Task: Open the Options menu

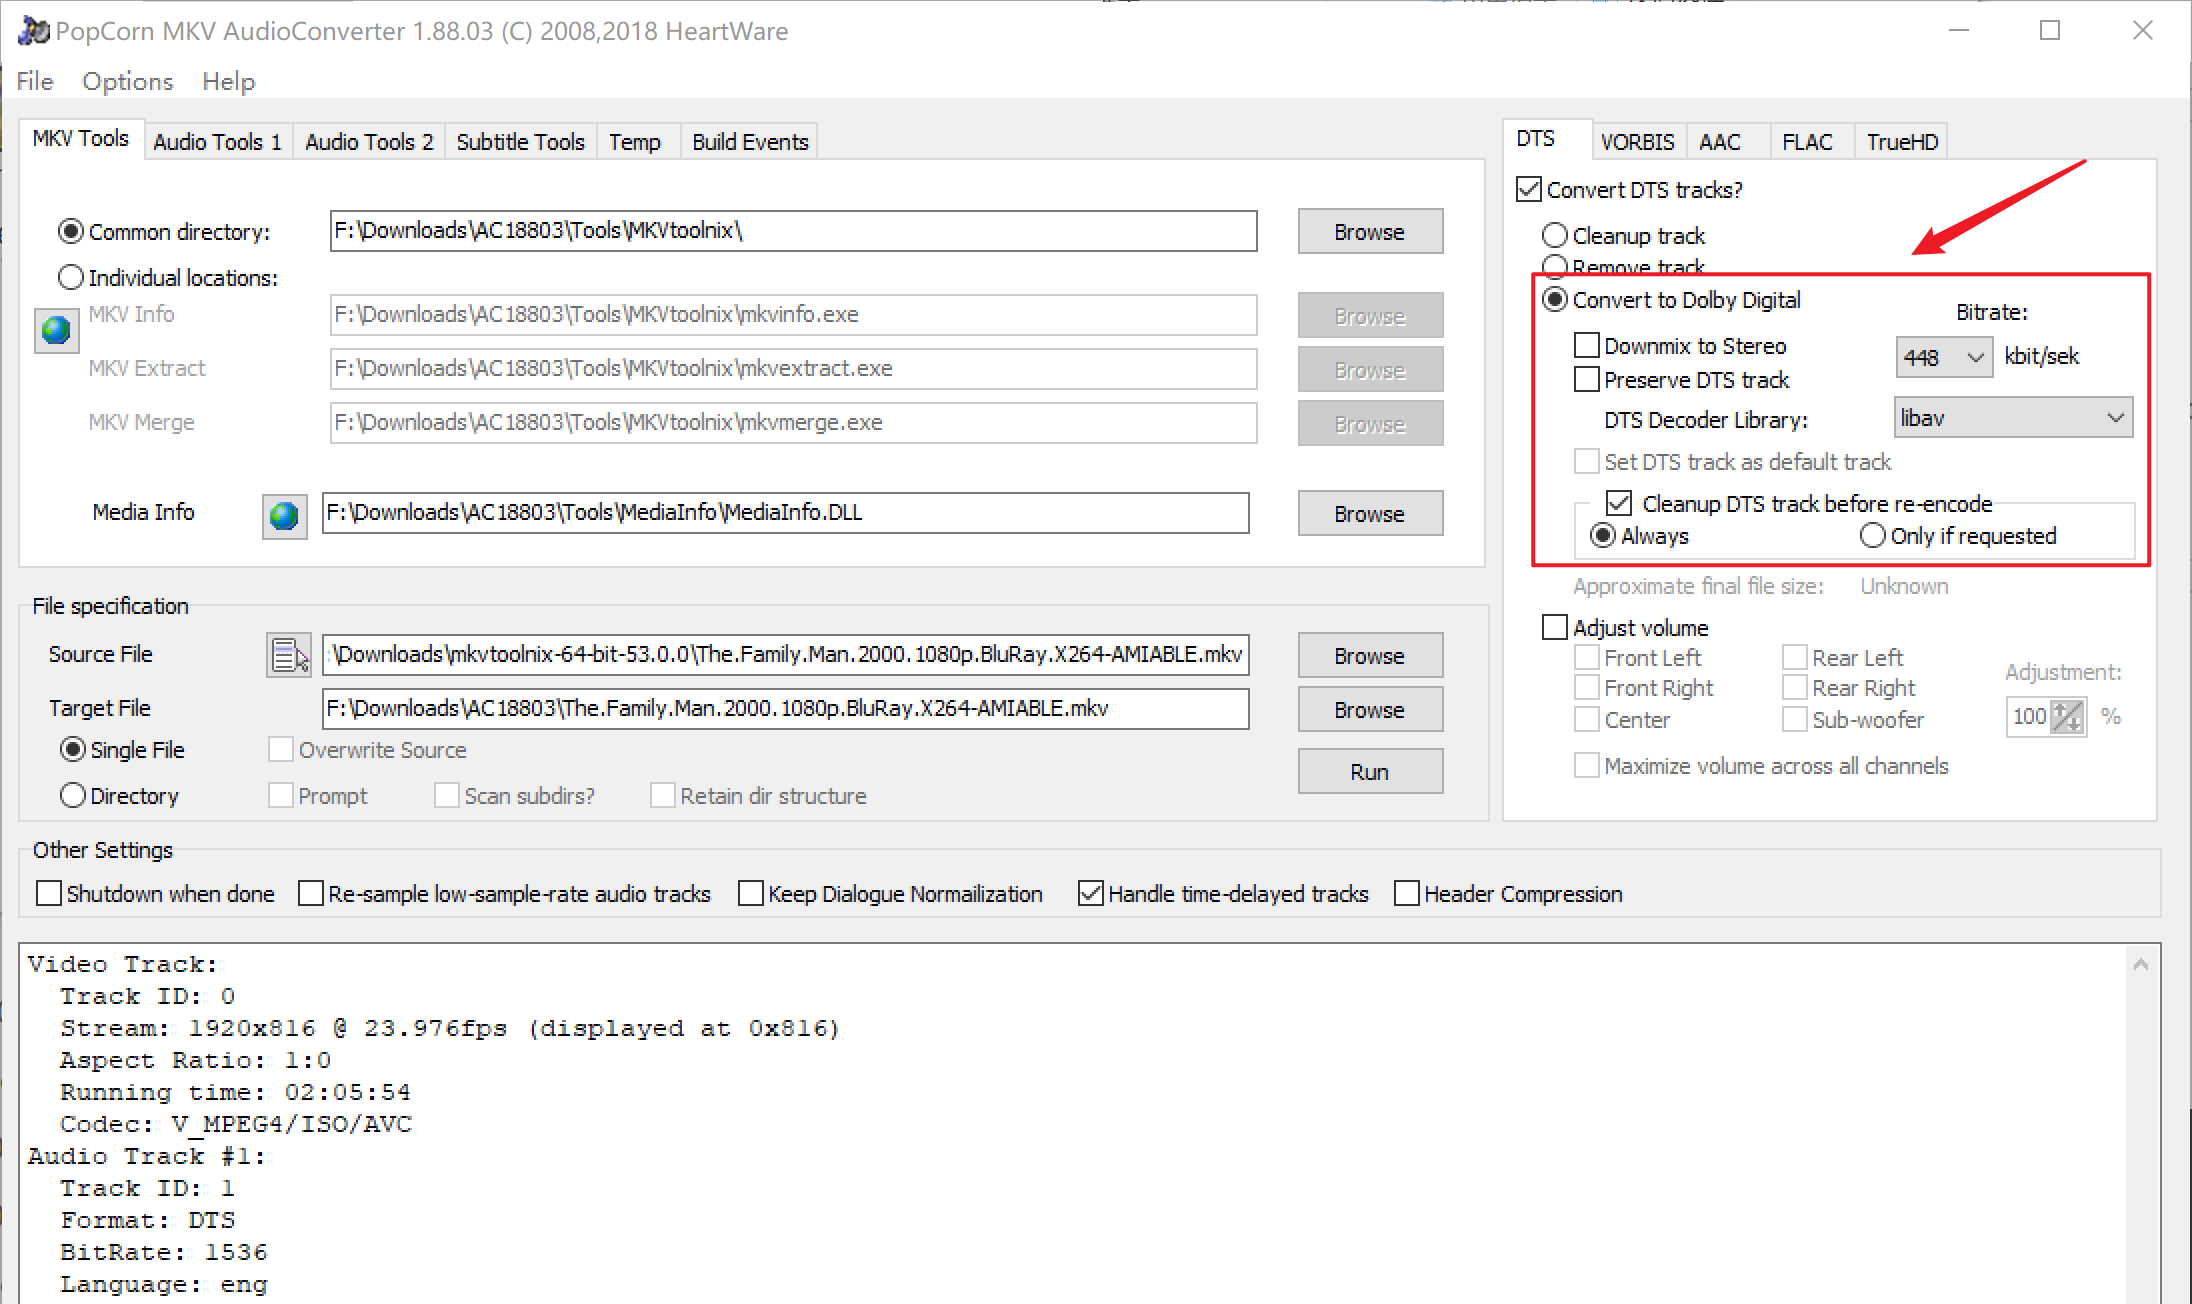Action: click(127, 81)
